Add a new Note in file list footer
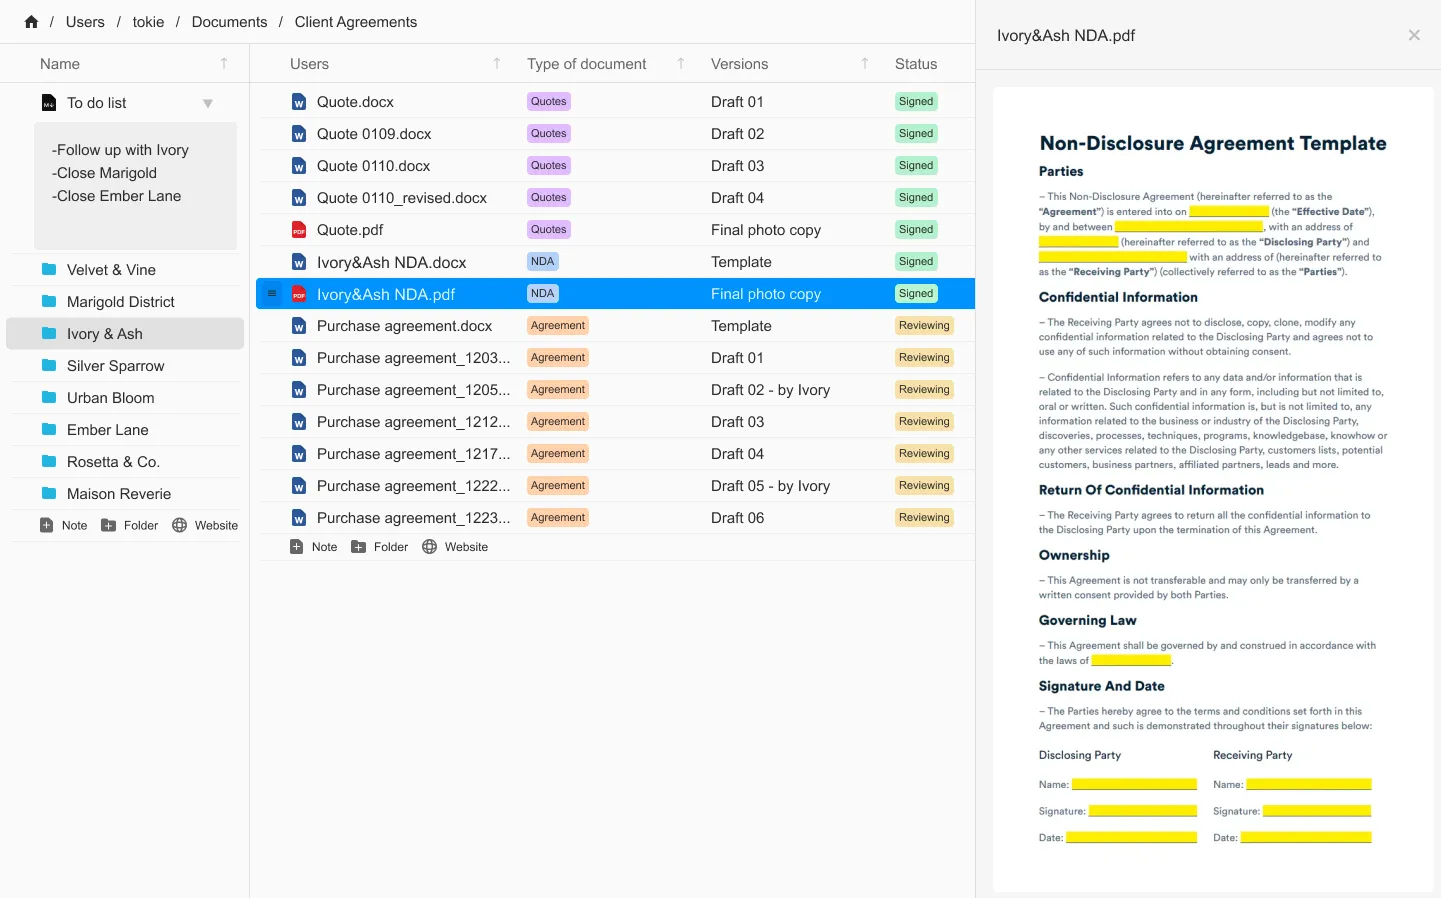 tap(314, 547)
